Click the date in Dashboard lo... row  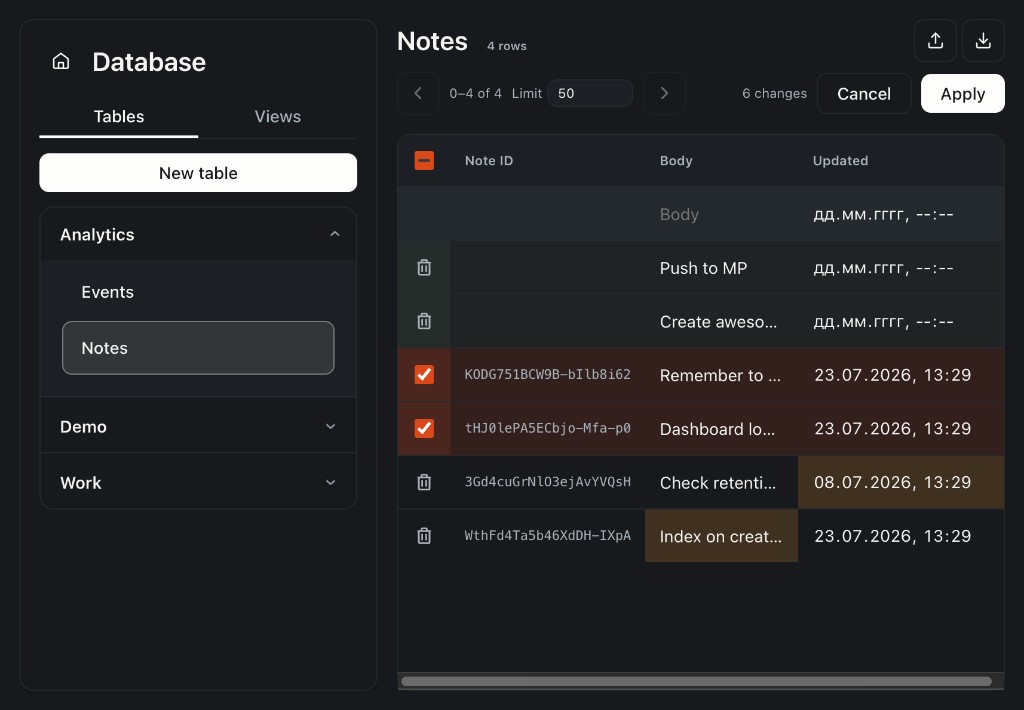pos(901,428)
